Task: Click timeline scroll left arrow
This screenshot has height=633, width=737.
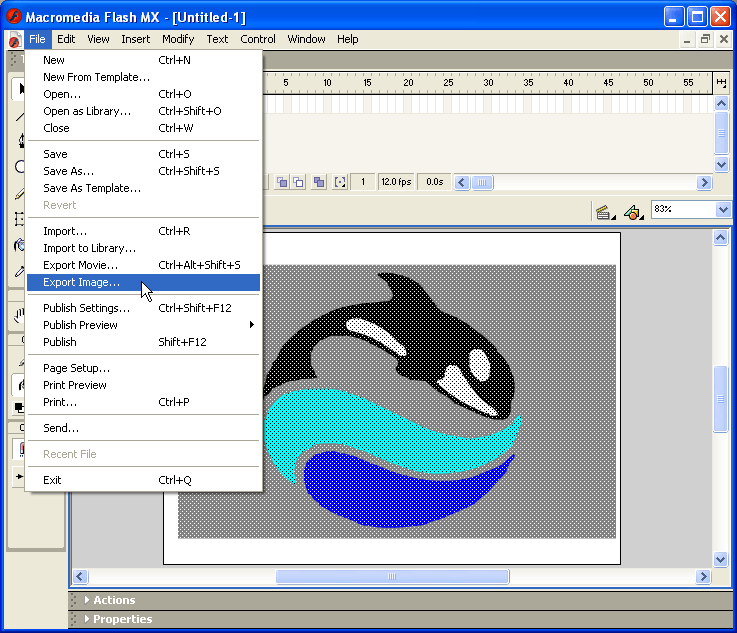Action: (462, 182)
